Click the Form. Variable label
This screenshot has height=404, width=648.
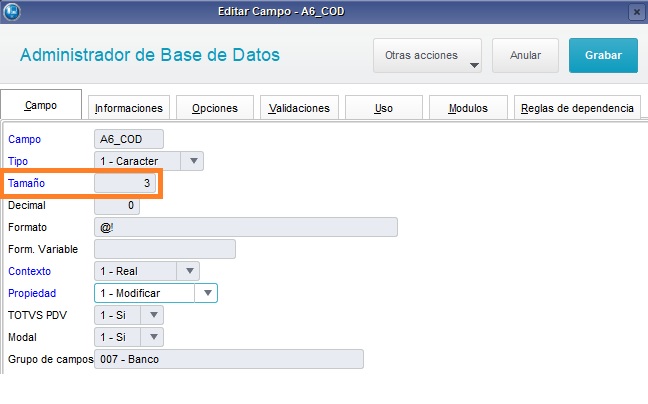[43, 249]
